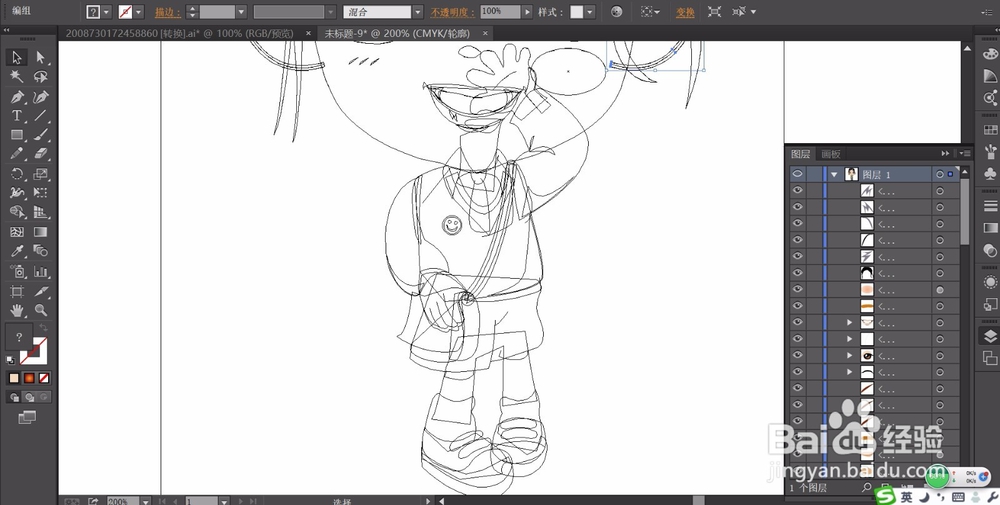Click the Isolate Selected Object icon

click(714, 11)
